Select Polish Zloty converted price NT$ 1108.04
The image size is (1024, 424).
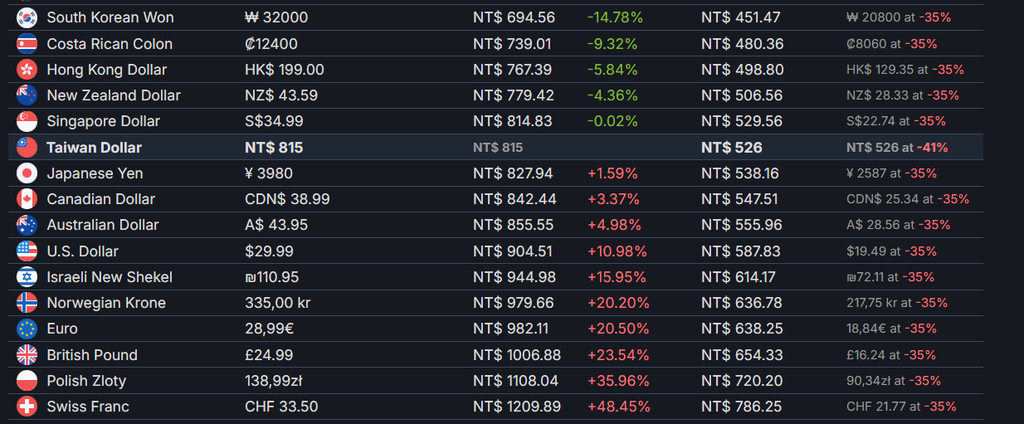pos(517,380)
